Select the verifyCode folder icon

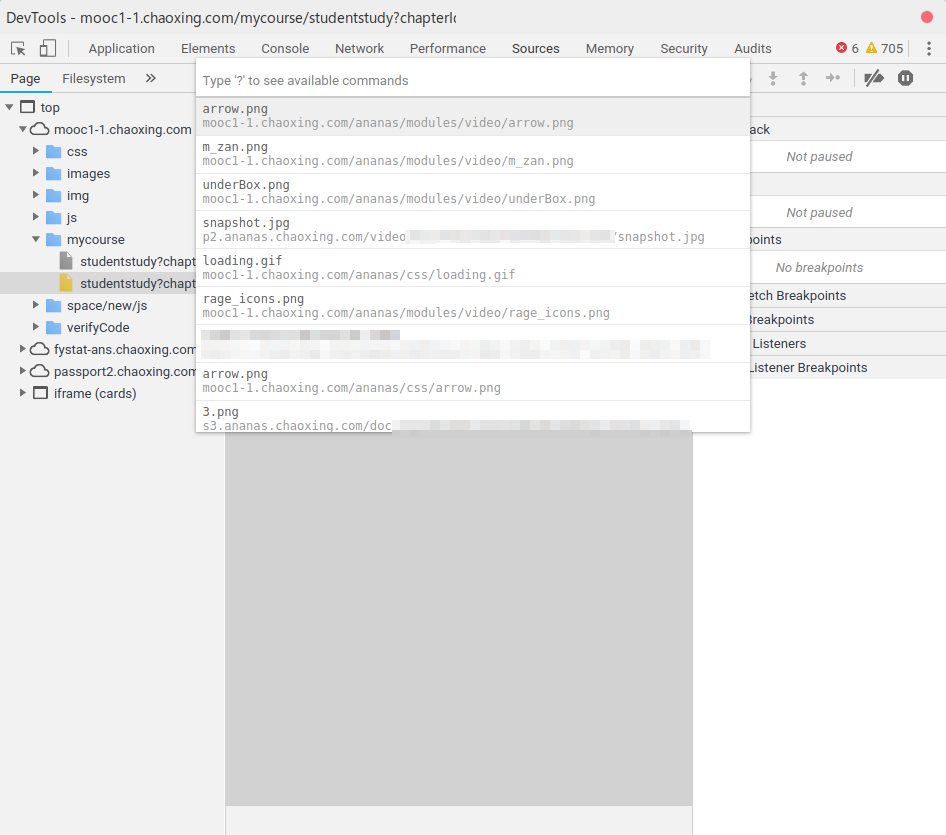(54, 328)
